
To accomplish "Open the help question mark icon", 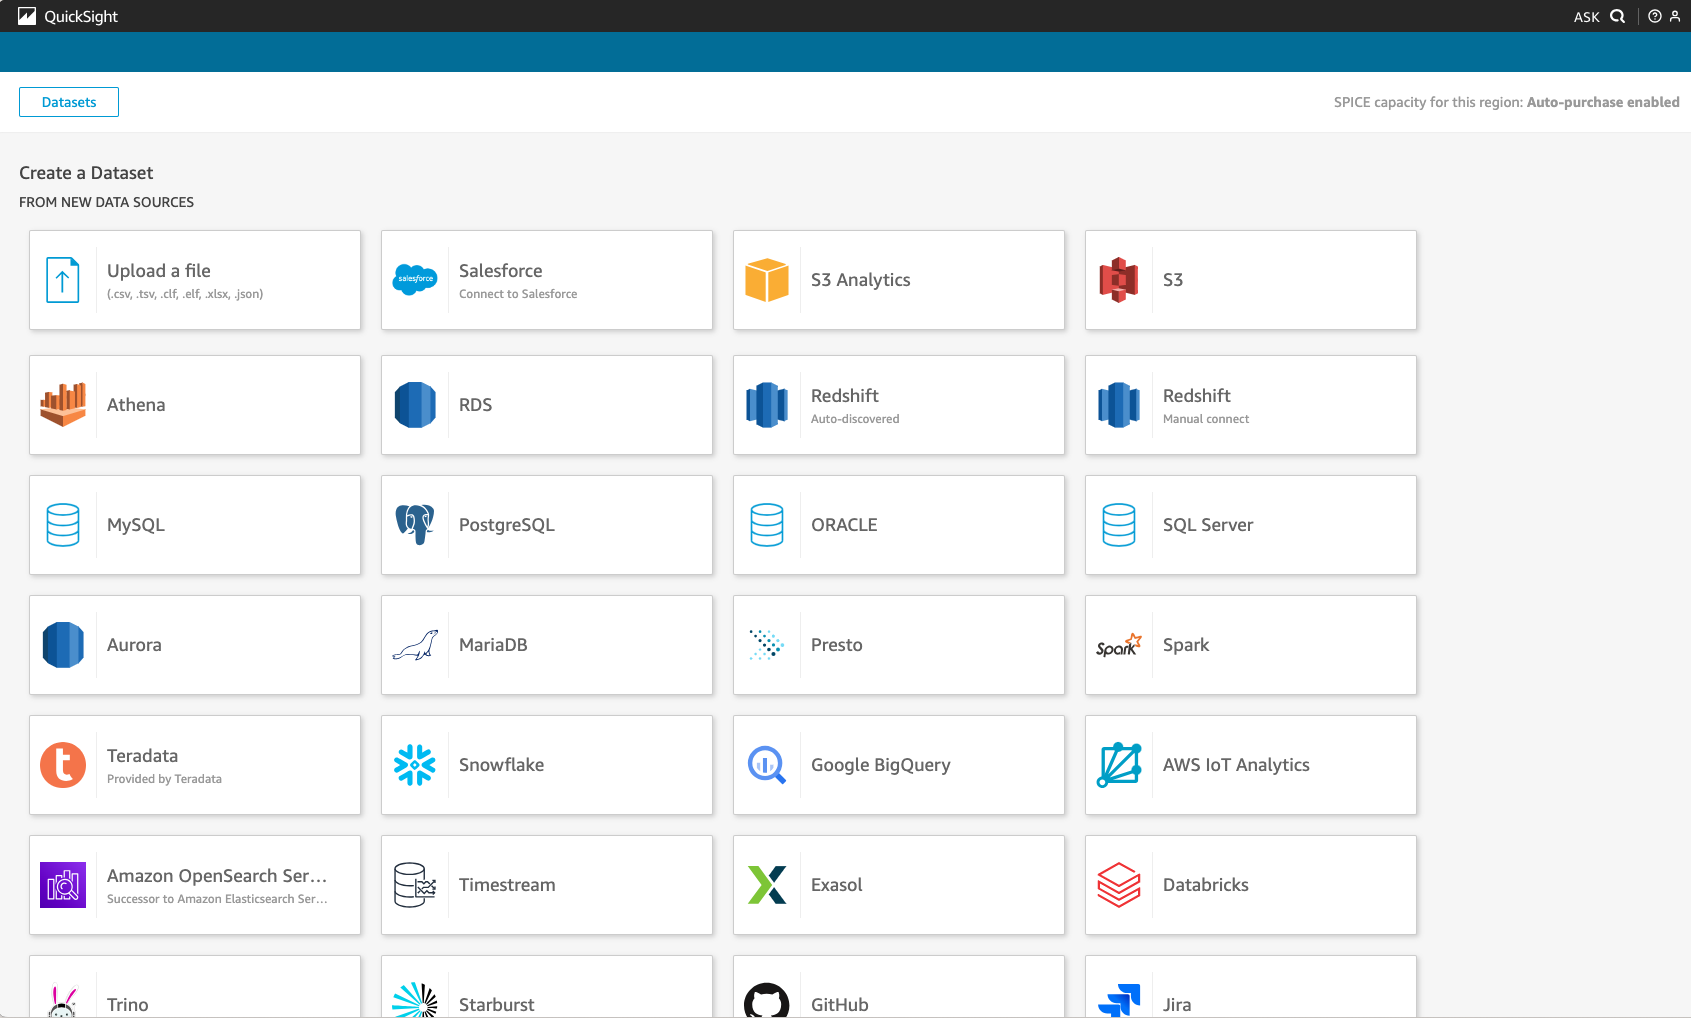I will (1655, 16).
